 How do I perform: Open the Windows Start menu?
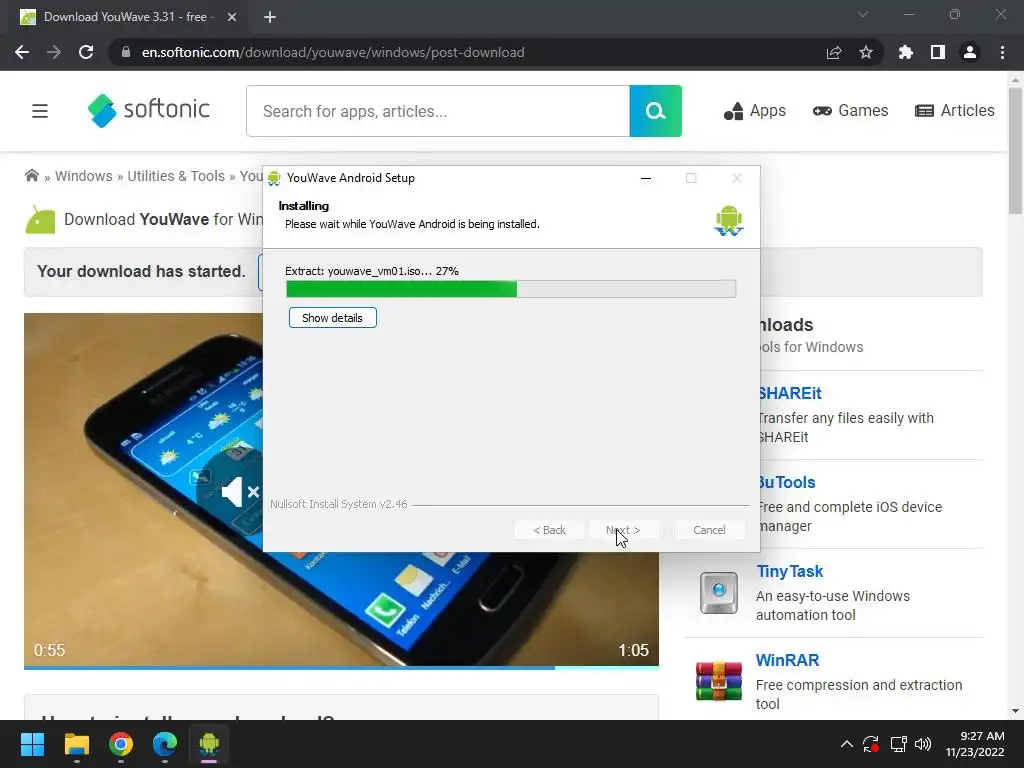coord(32,744)
